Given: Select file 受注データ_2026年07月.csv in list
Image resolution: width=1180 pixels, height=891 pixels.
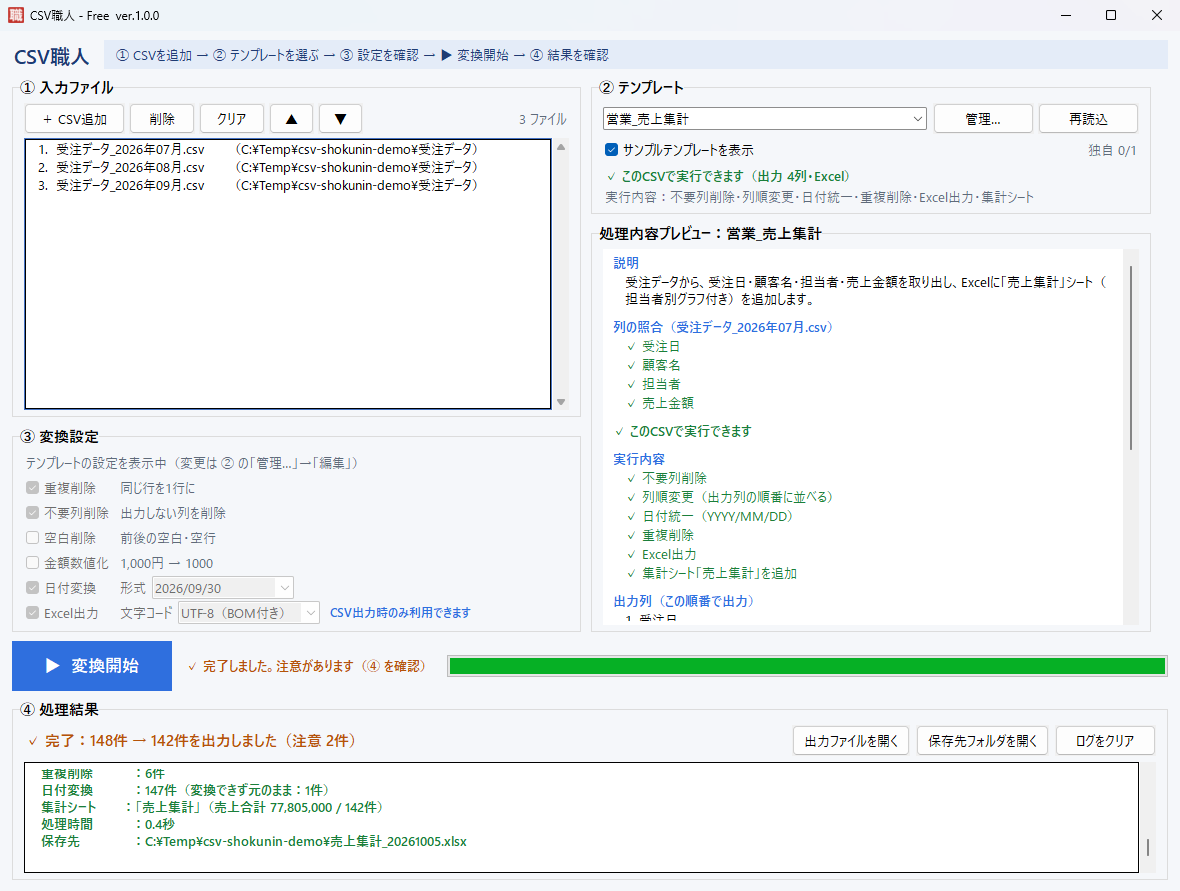Looking at the screenshot, I should tap(287, 149).
